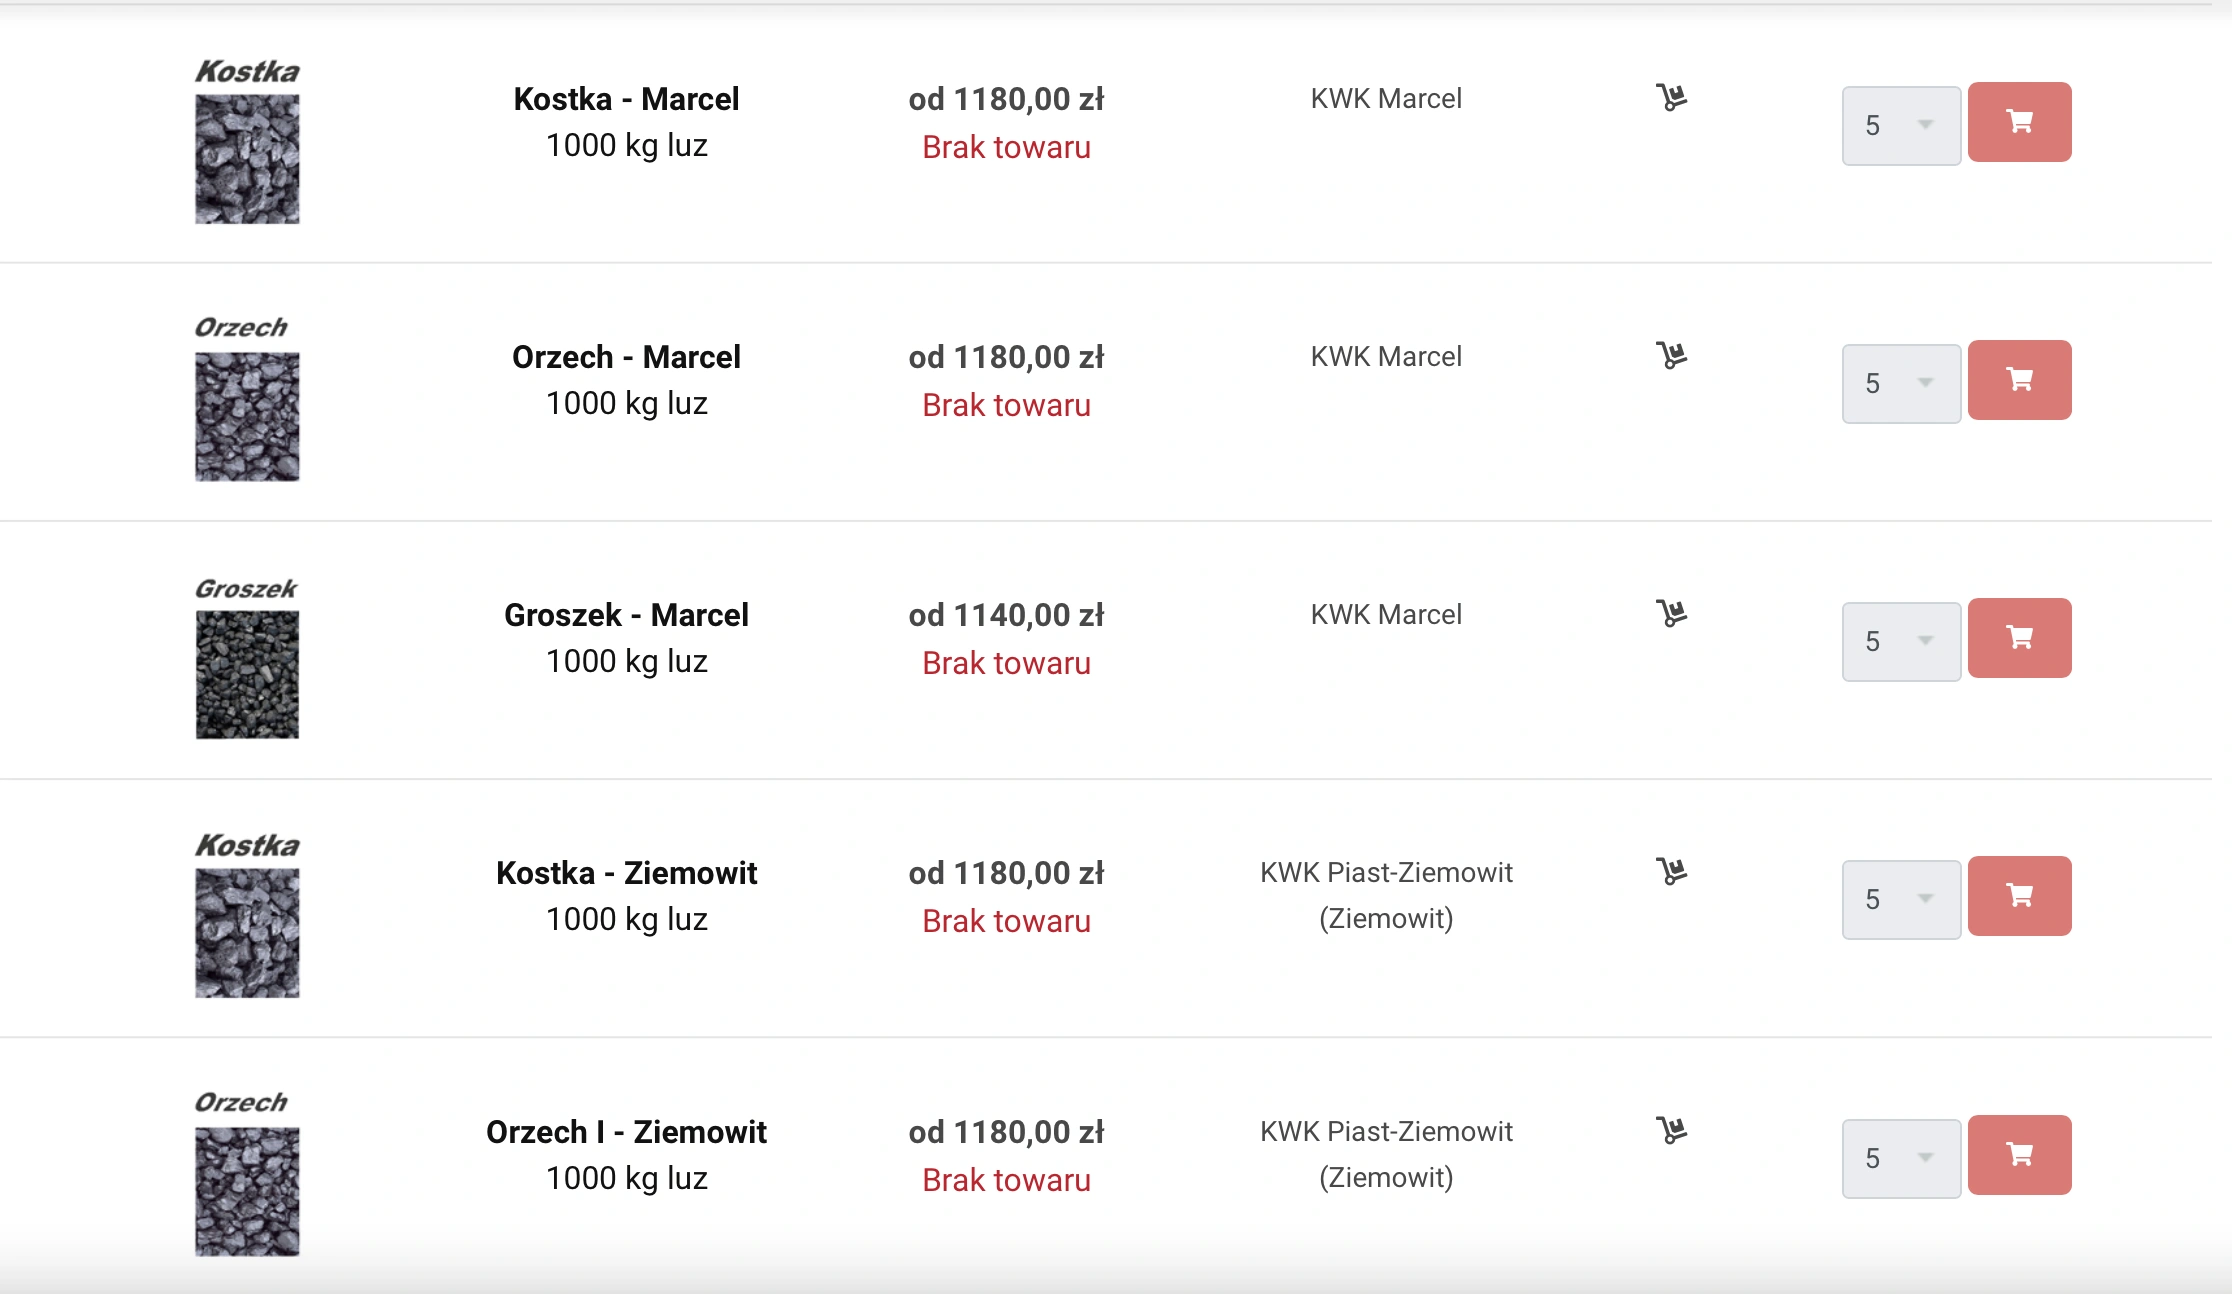Screen dimensions: 2232x1294
Task: Click hand-truck delivery icon for Orzech I - Ziemowit
Action: point(1671,1130)
